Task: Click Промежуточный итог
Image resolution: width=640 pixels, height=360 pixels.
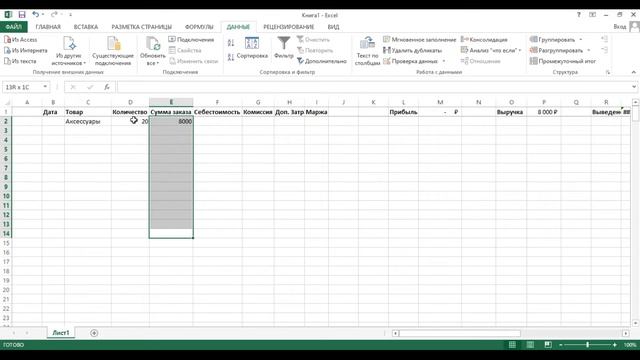Action: (563, 61)
